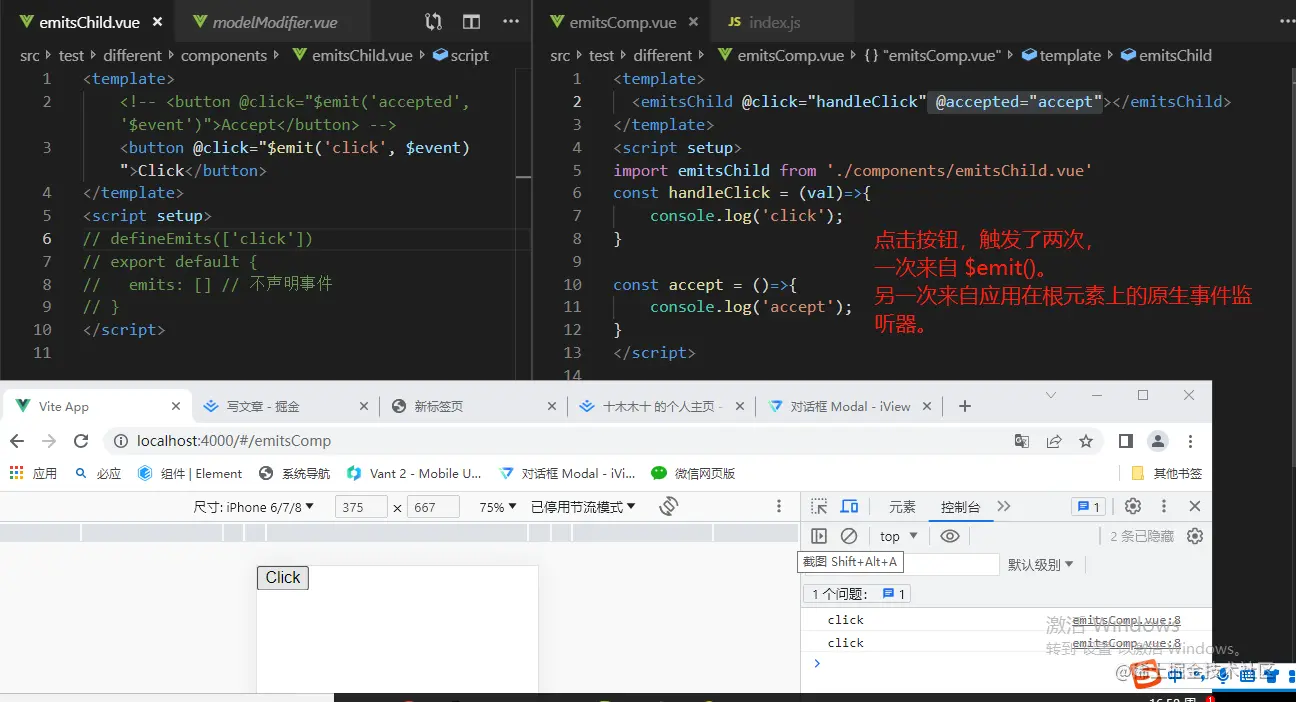The image size is (1296, 702).
Task: Bookmark this page with the star icon
Action: point(1086,441)
